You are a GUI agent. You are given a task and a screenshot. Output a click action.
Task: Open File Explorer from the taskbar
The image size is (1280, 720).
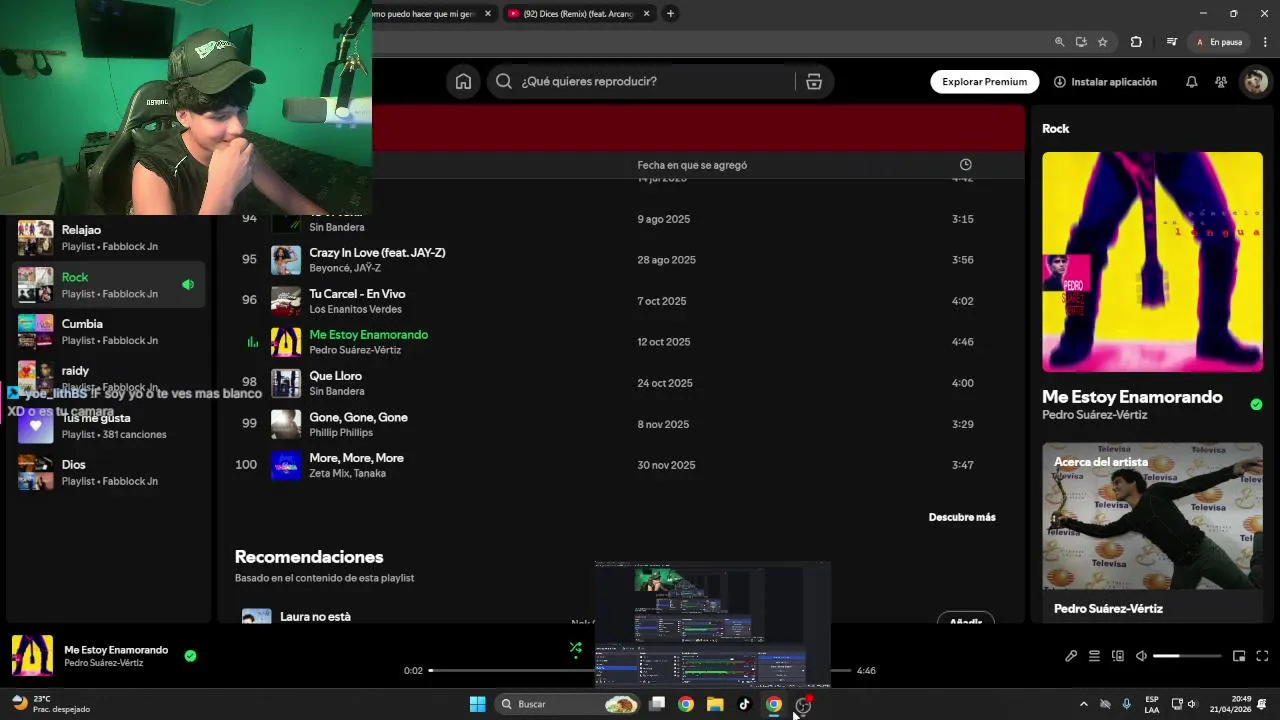[715, 704]
